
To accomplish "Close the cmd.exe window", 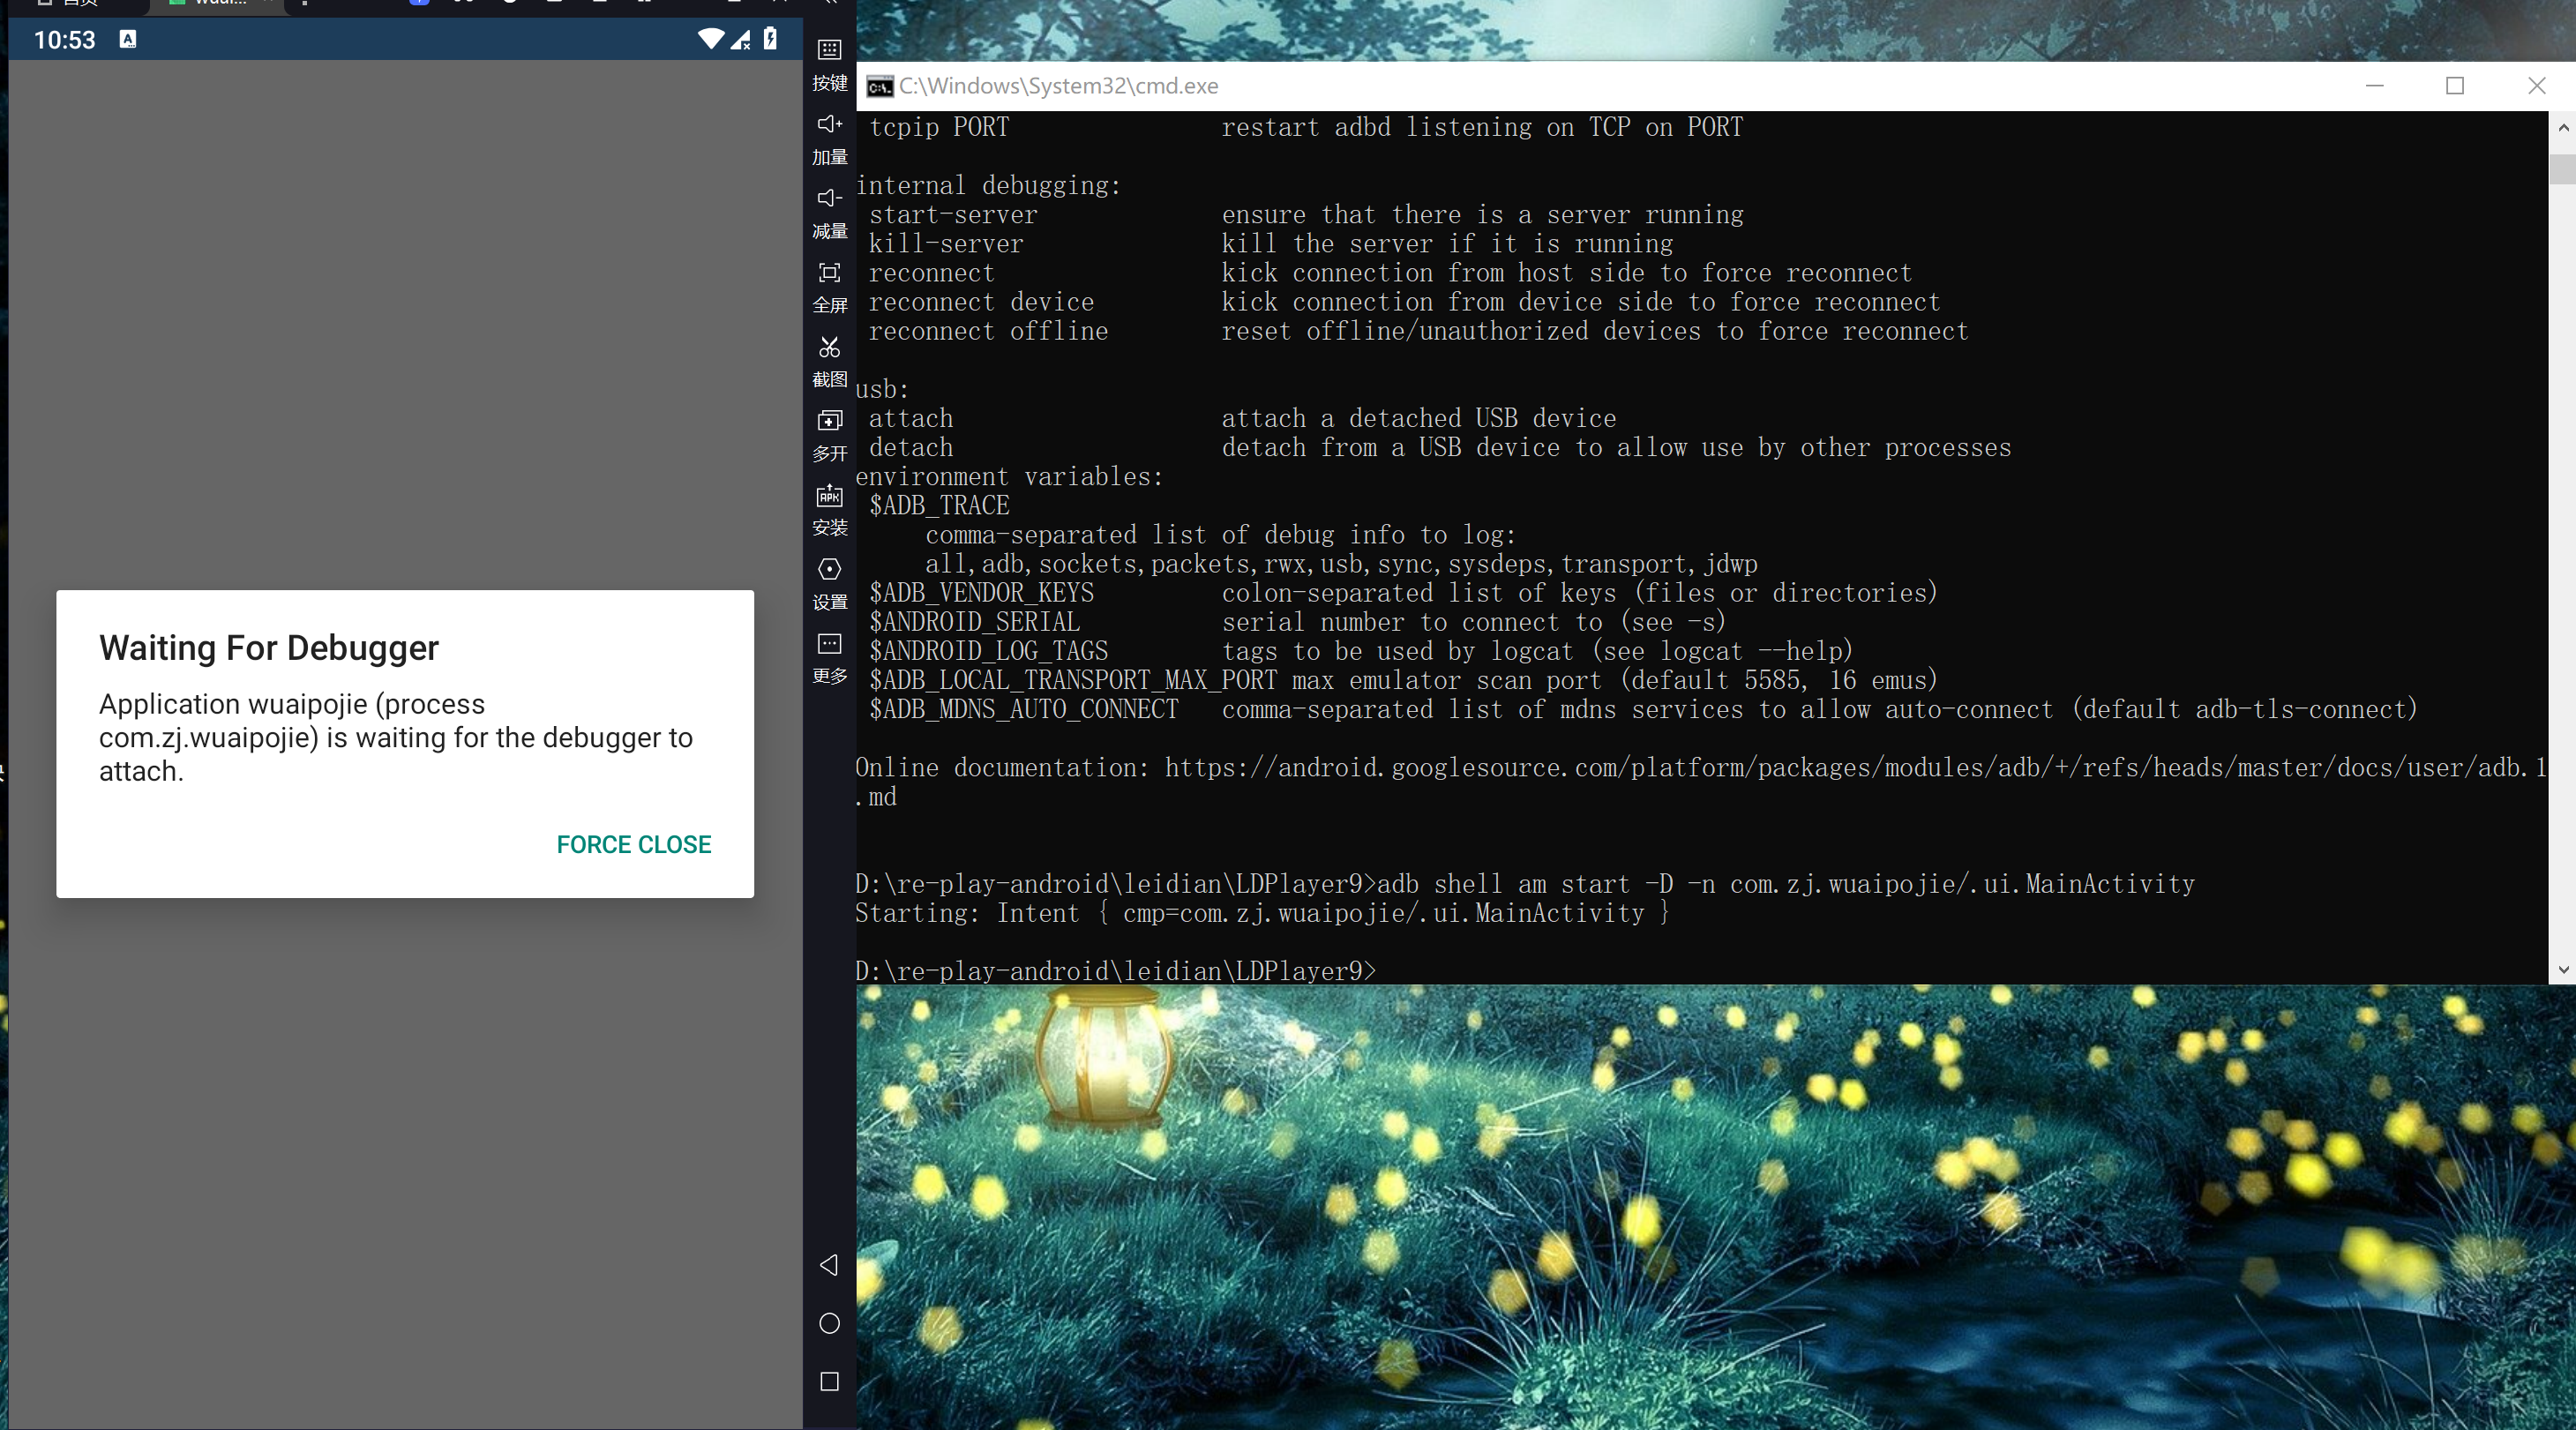I will (x=2536, y=86).
